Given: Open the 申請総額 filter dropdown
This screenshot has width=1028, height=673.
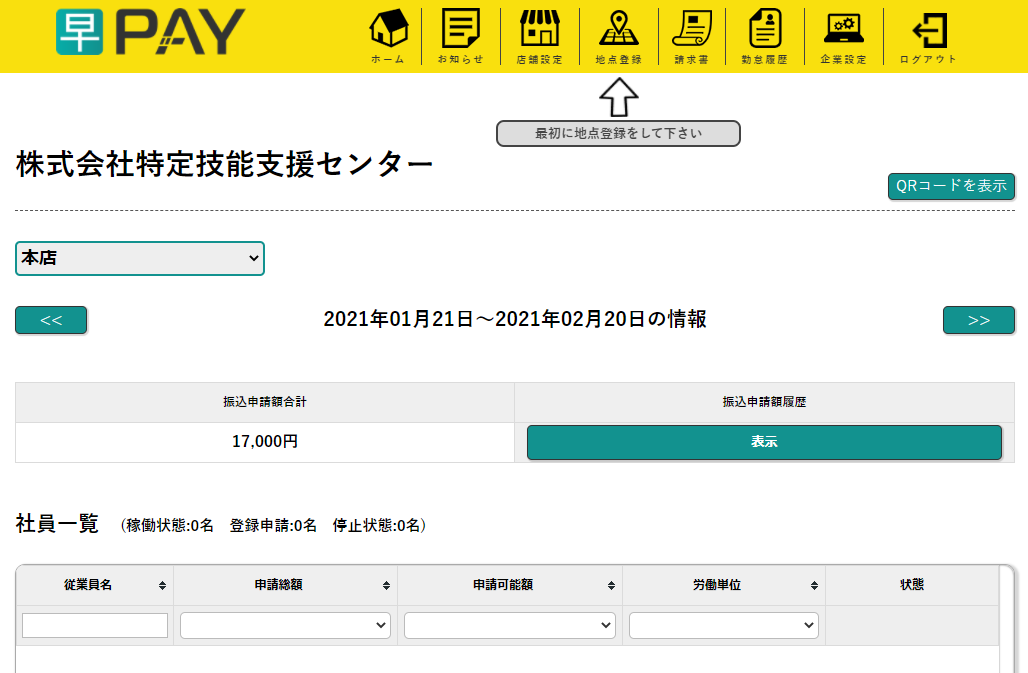Looking at the screenshot, I should (285, 625).
